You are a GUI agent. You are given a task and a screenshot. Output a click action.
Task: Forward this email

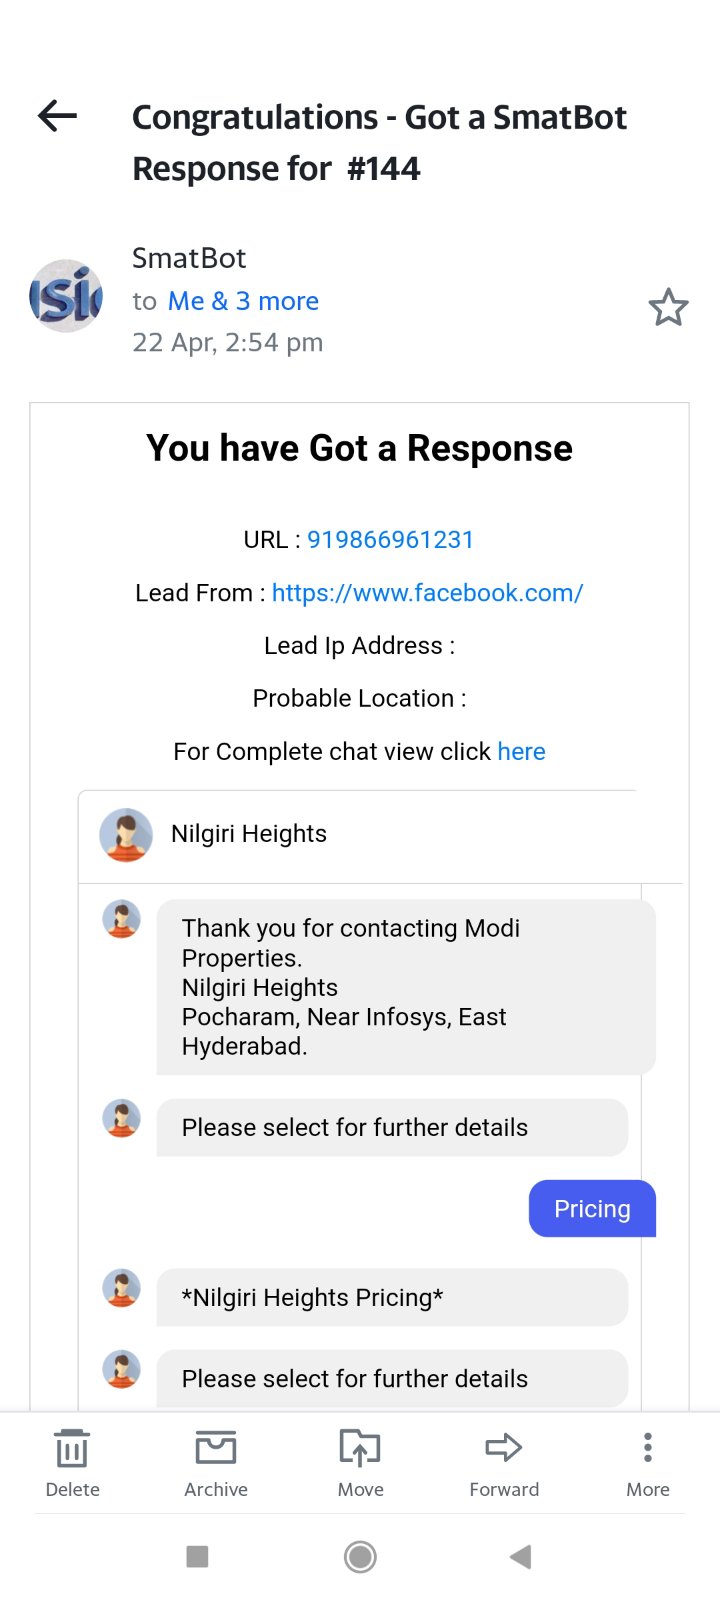(x=504, y=1462)
